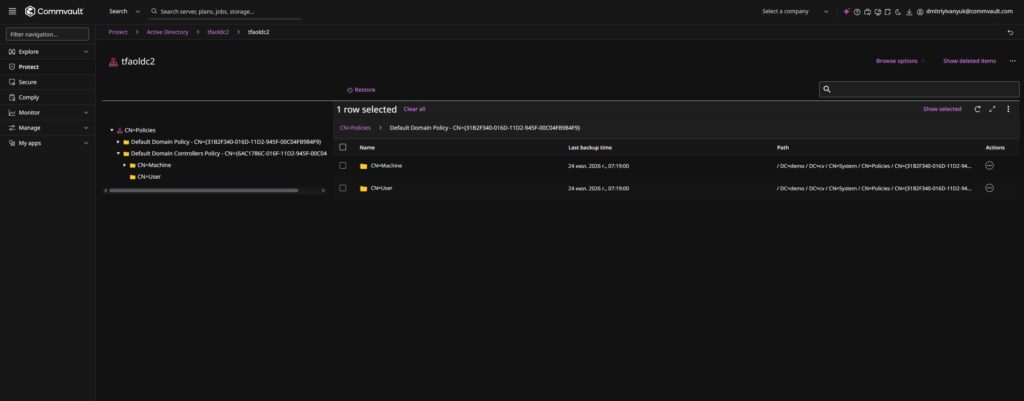Viewport: 1024px width, 401px height.
Task: Click Clear all selection link
Action: (414, 109)
